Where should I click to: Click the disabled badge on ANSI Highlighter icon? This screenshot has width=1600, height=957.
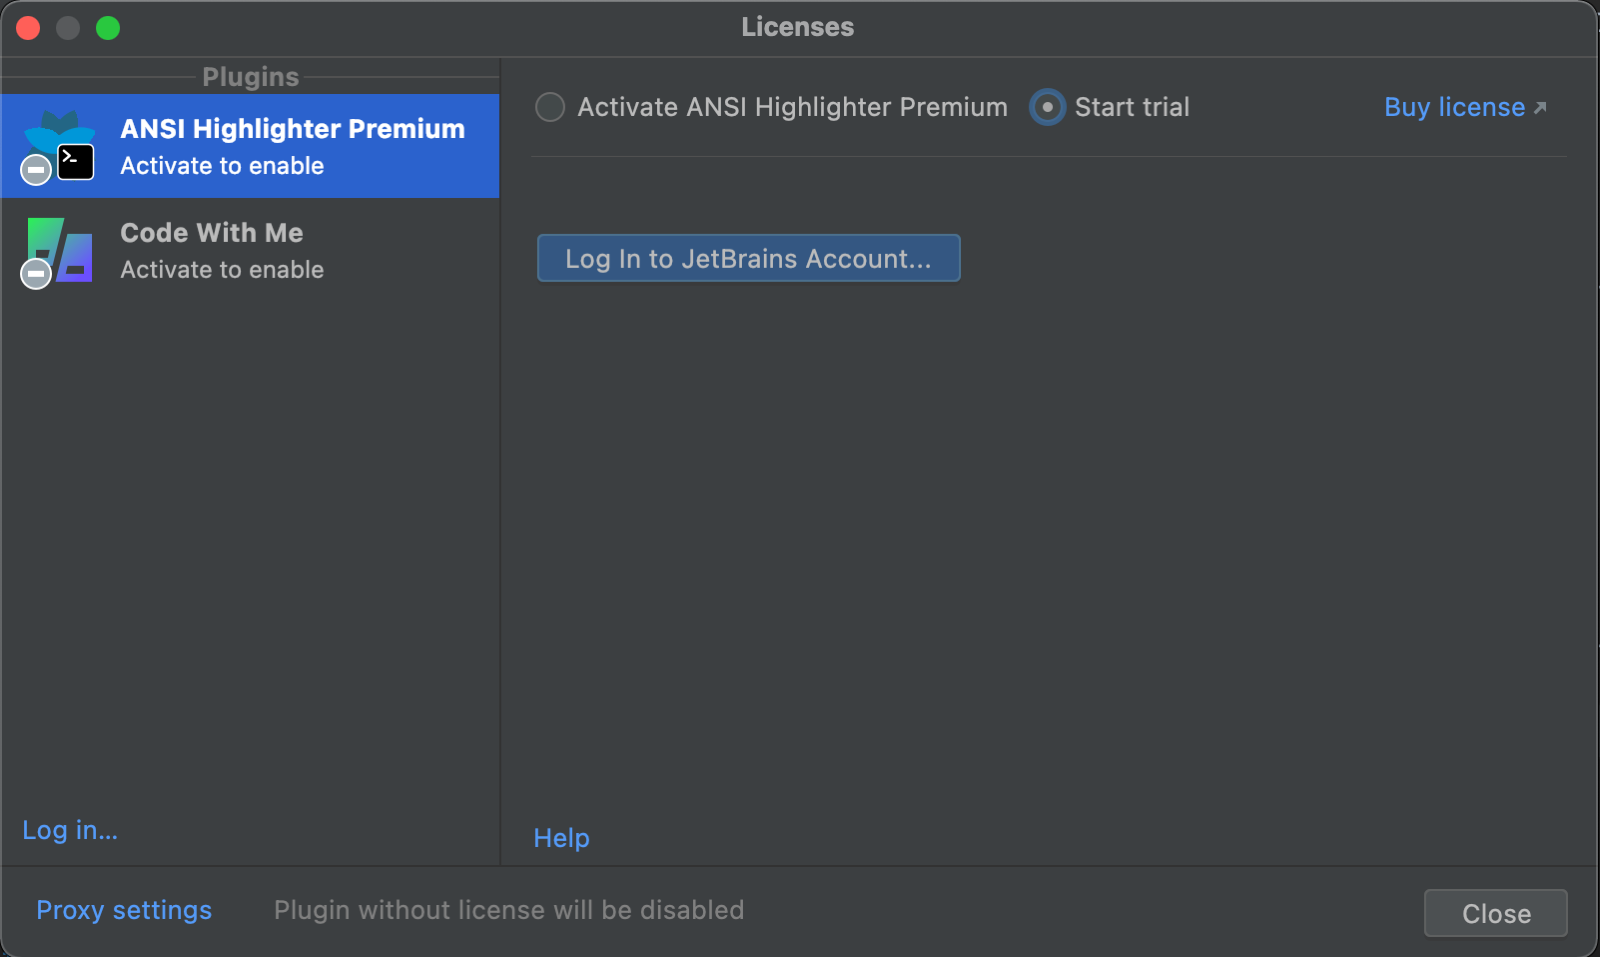tap(36, 170)
